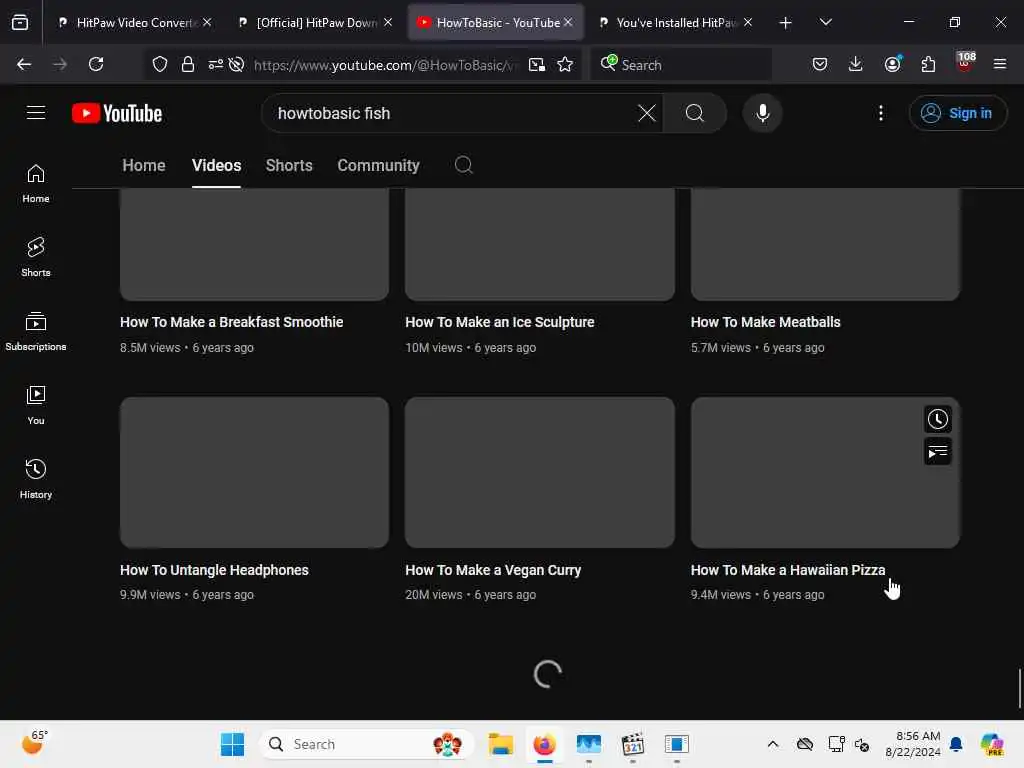Screen dimensions: 1024x768
Task: Open Home in the YouTube sidebar
Action: click(36, 184)
